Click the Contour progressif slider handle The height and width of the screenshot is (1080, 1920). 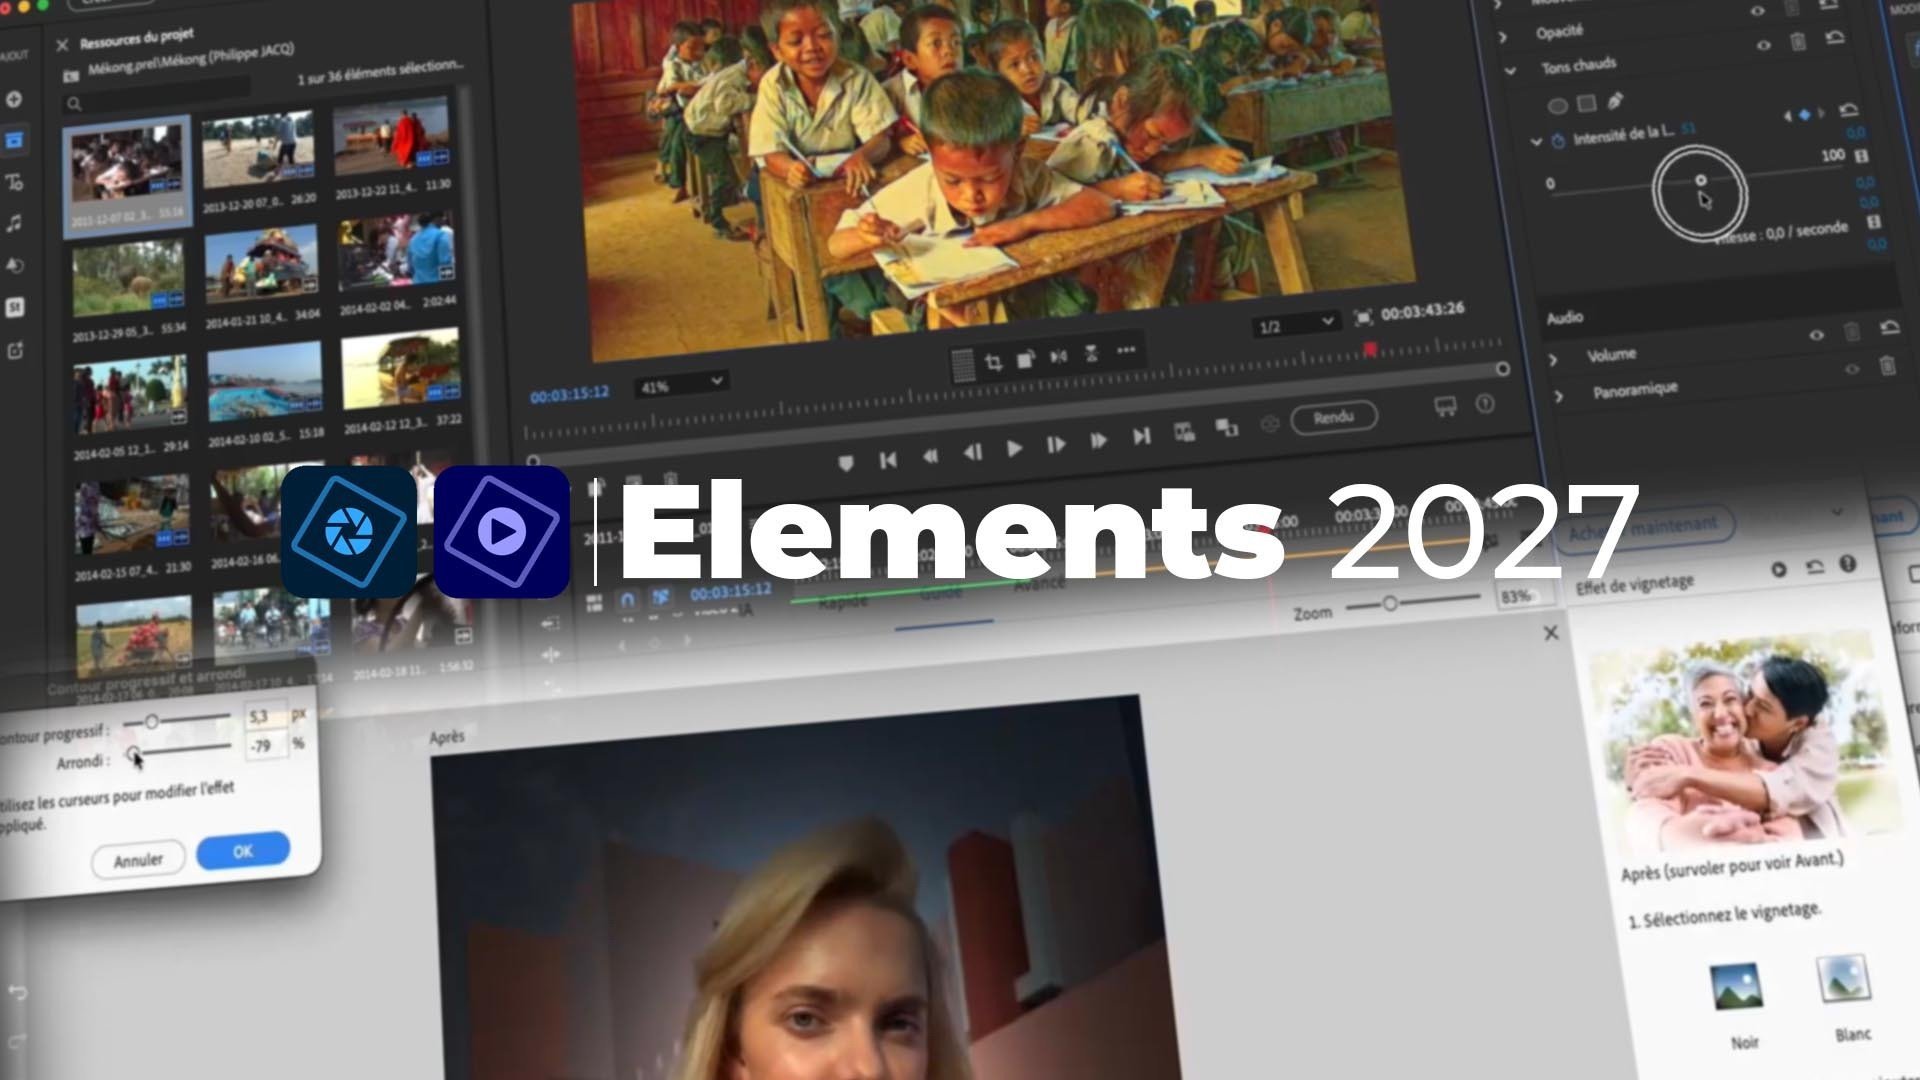pyautogui.click(x=151, y=721)
